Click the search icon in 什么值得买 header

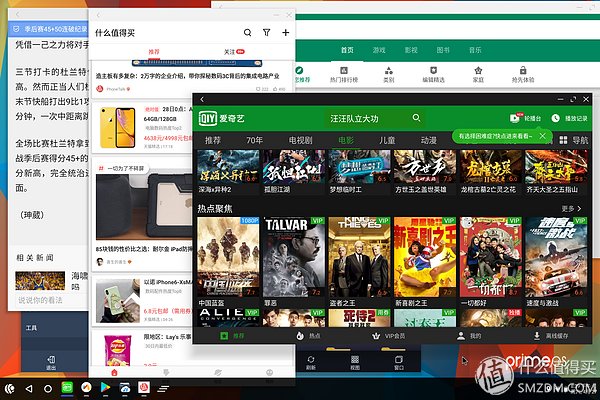pos(248,33)
